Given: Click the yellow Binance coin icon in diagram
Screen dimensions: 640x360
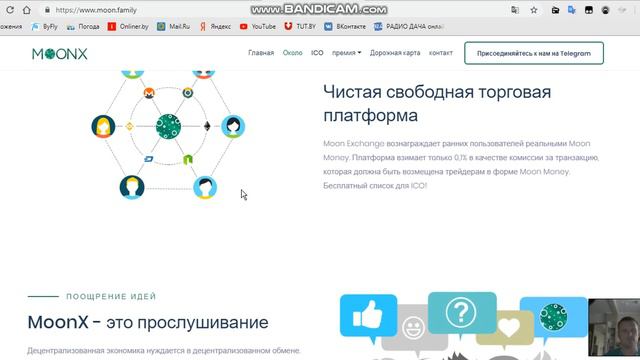Looking at the screenshot, I should click(x=129, y=127).
